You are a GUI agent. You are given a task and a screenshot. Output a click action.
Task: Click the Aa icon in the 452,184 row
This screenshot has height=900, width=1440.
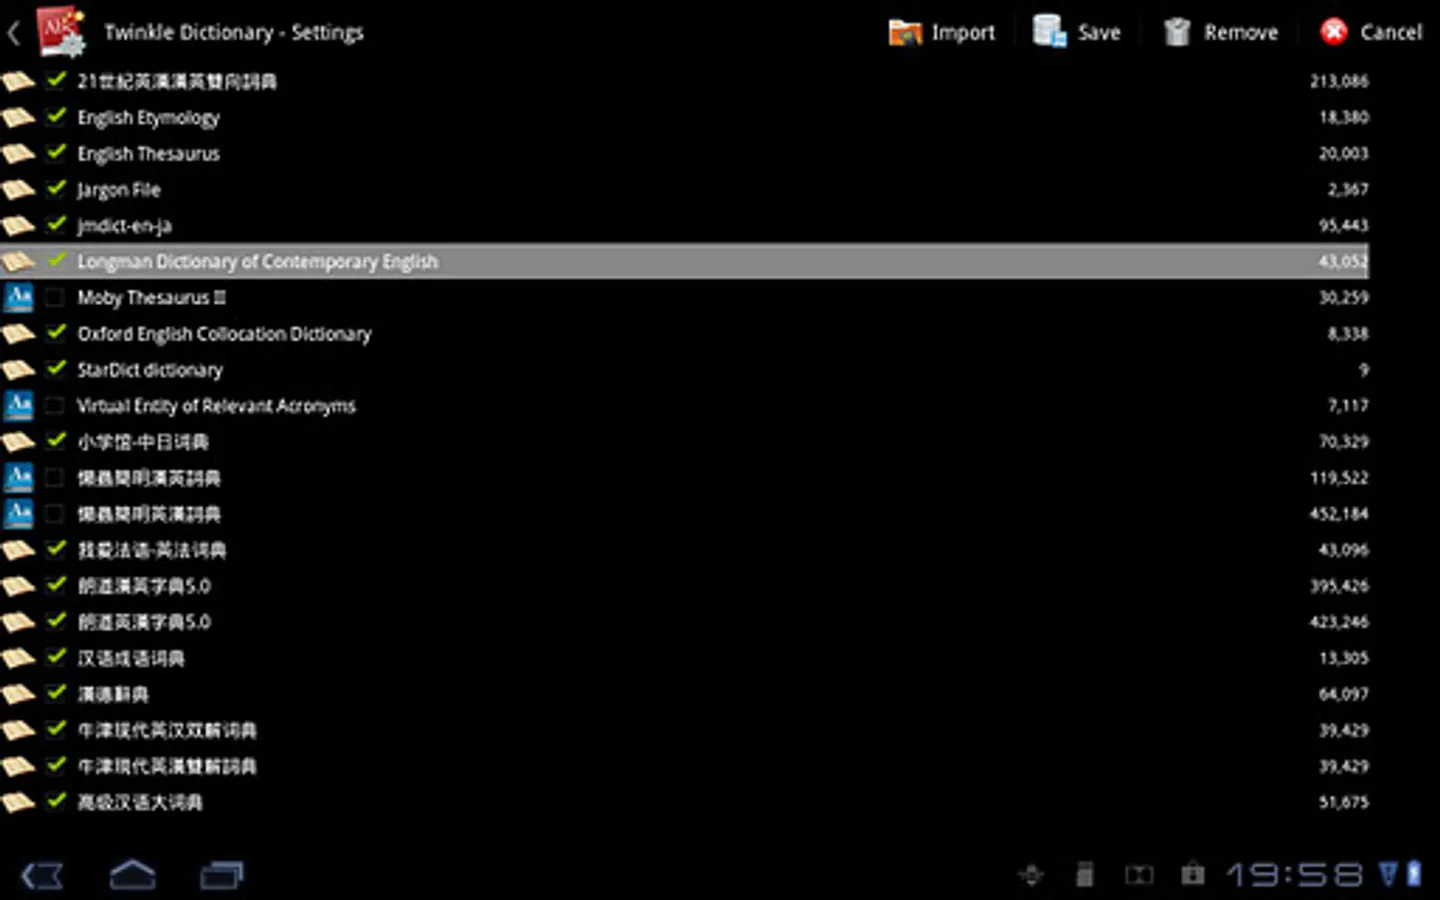coord(19,513)
